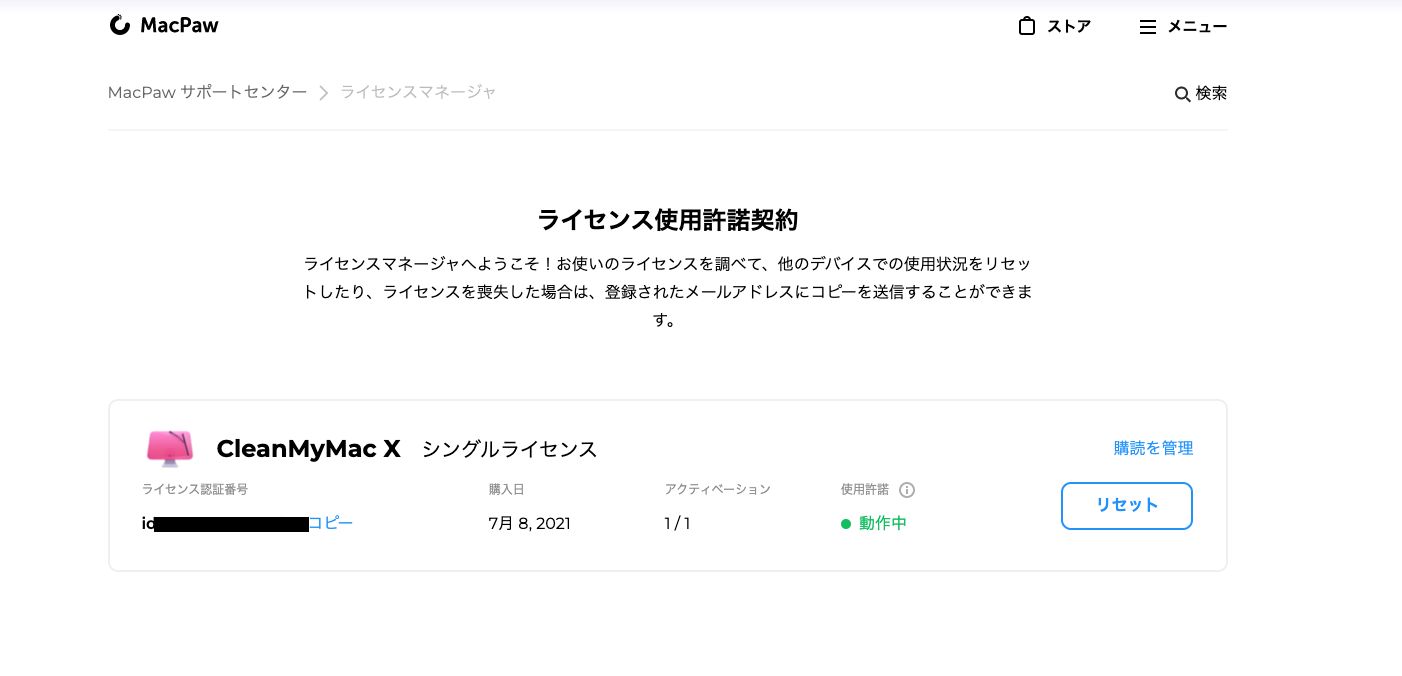Screen dimensions: 1402x676
Task: Copy license key with コピー link
Action: pos(331,523)
